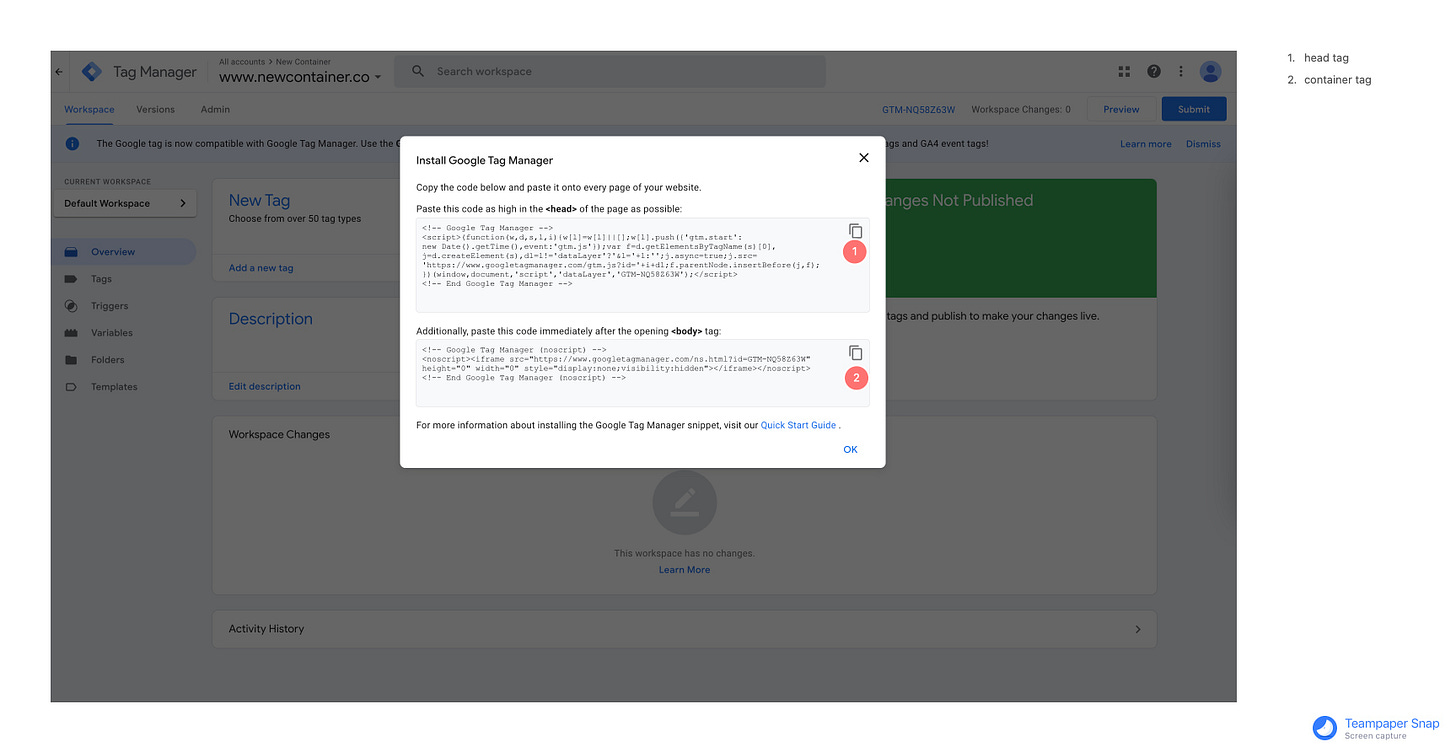Open the help icon
1456x753 pixels.
tap(1154, 72)
